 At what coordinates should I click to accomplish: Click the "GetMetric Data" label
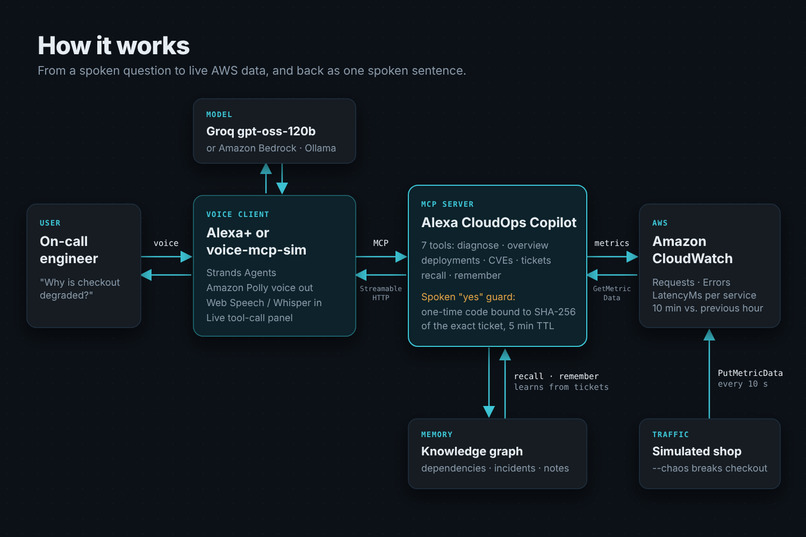click(612, 293)
